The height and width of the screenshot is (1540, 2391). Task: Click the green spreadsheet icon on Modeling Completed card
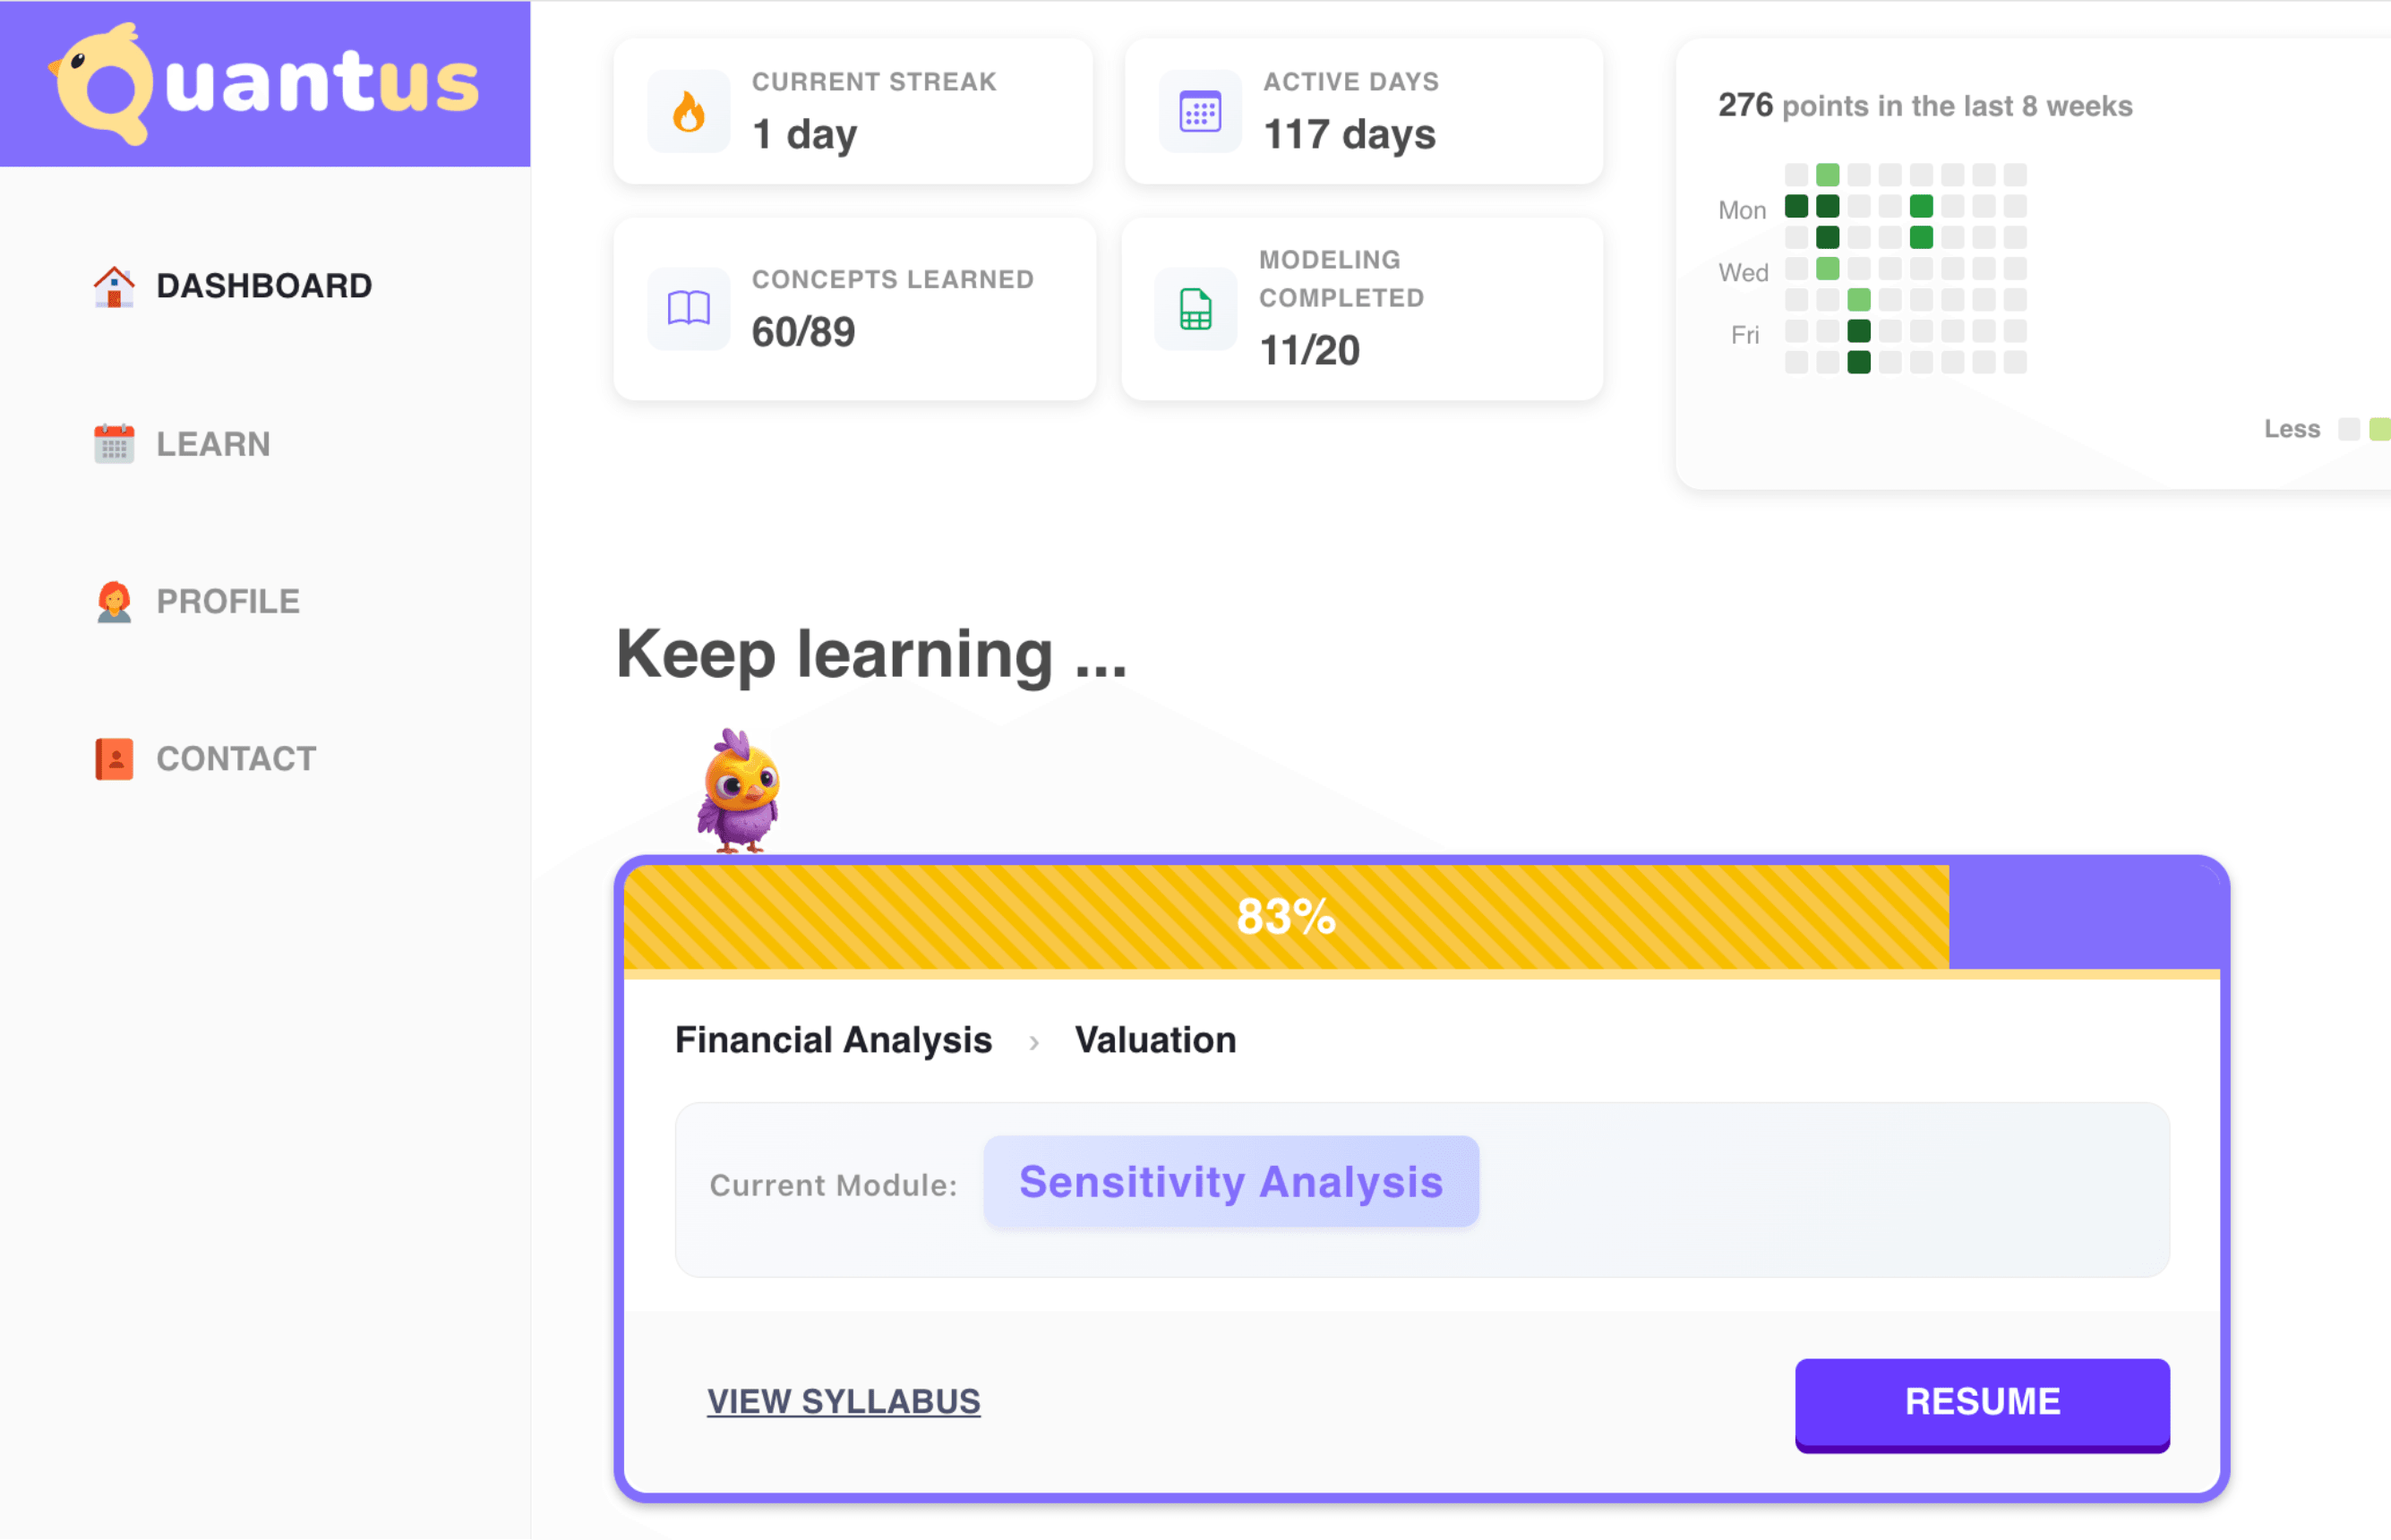1197,309
